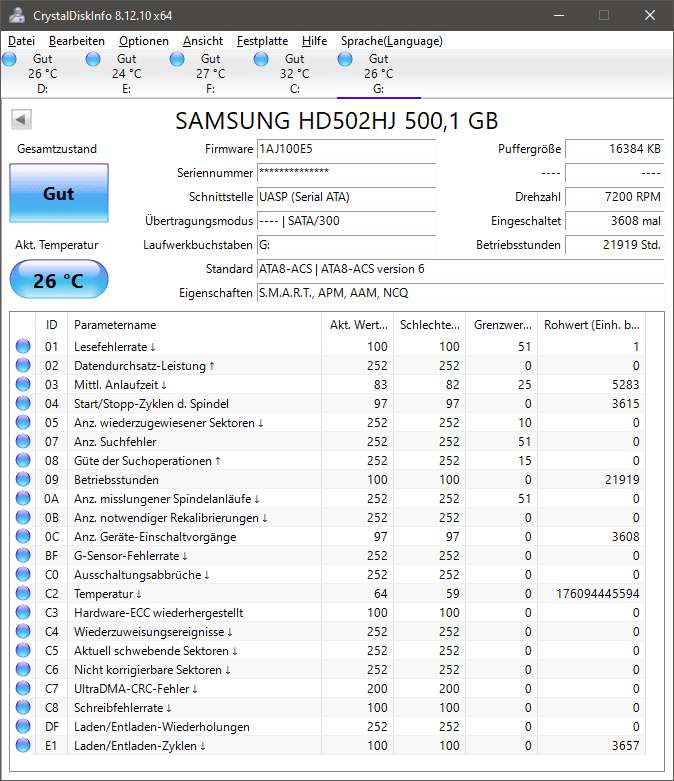Viewport: 674px width, 781px height.
Task: Click status icon for Anz. misslungener Spindelanläufe
Action: (x=23, y=498)
